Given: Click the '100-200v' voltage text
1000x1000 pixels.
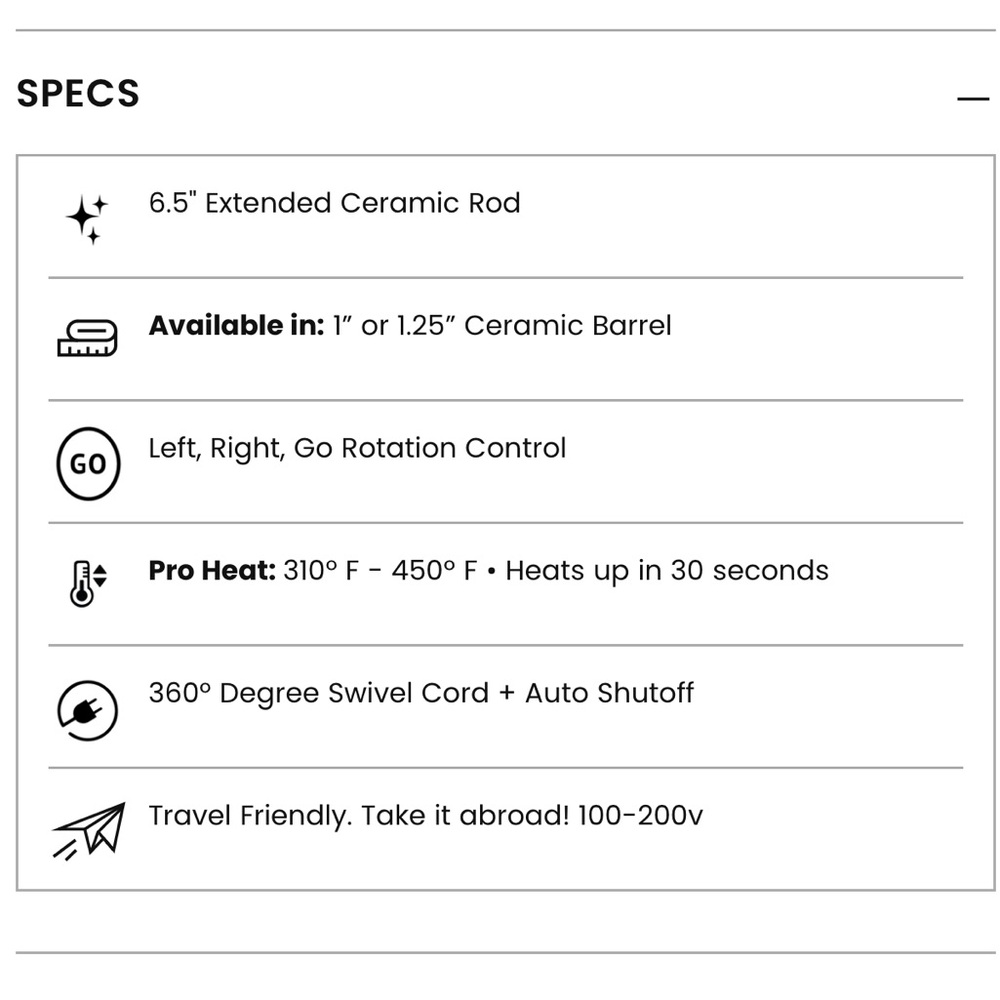Looking at the screenshot, I should (x=640, y=816).
